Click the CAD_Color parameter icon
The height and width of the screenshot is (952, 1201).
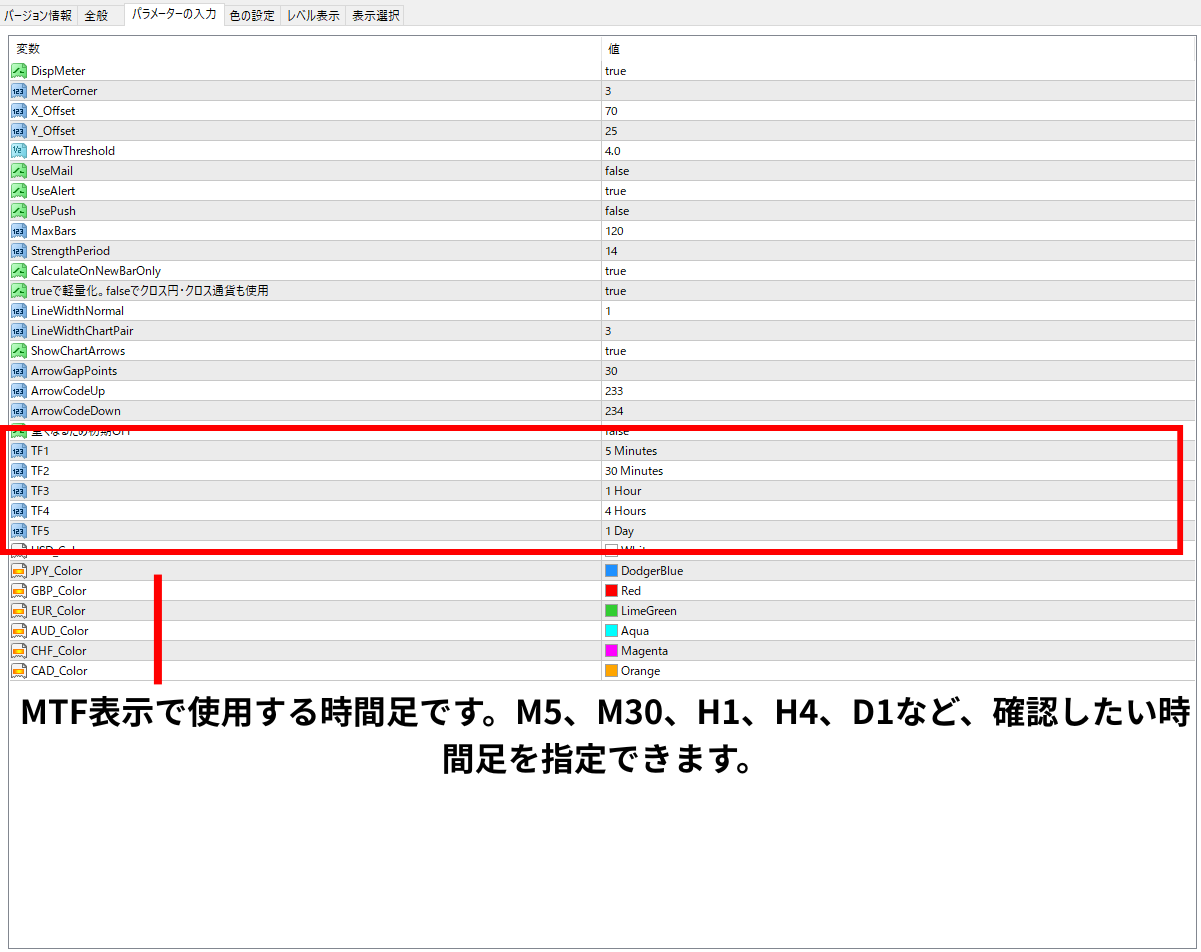coord(19,671)
